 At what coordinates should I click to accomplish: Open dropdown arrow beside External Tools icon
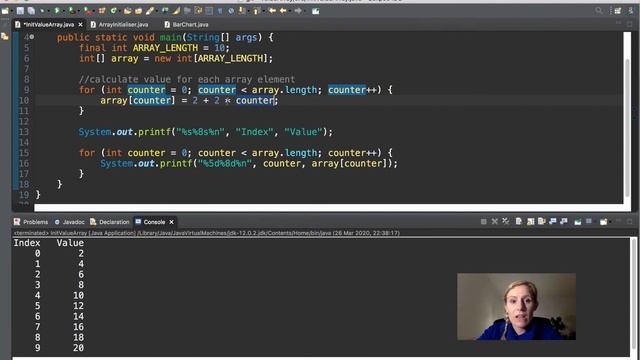(x=93, y=11)
